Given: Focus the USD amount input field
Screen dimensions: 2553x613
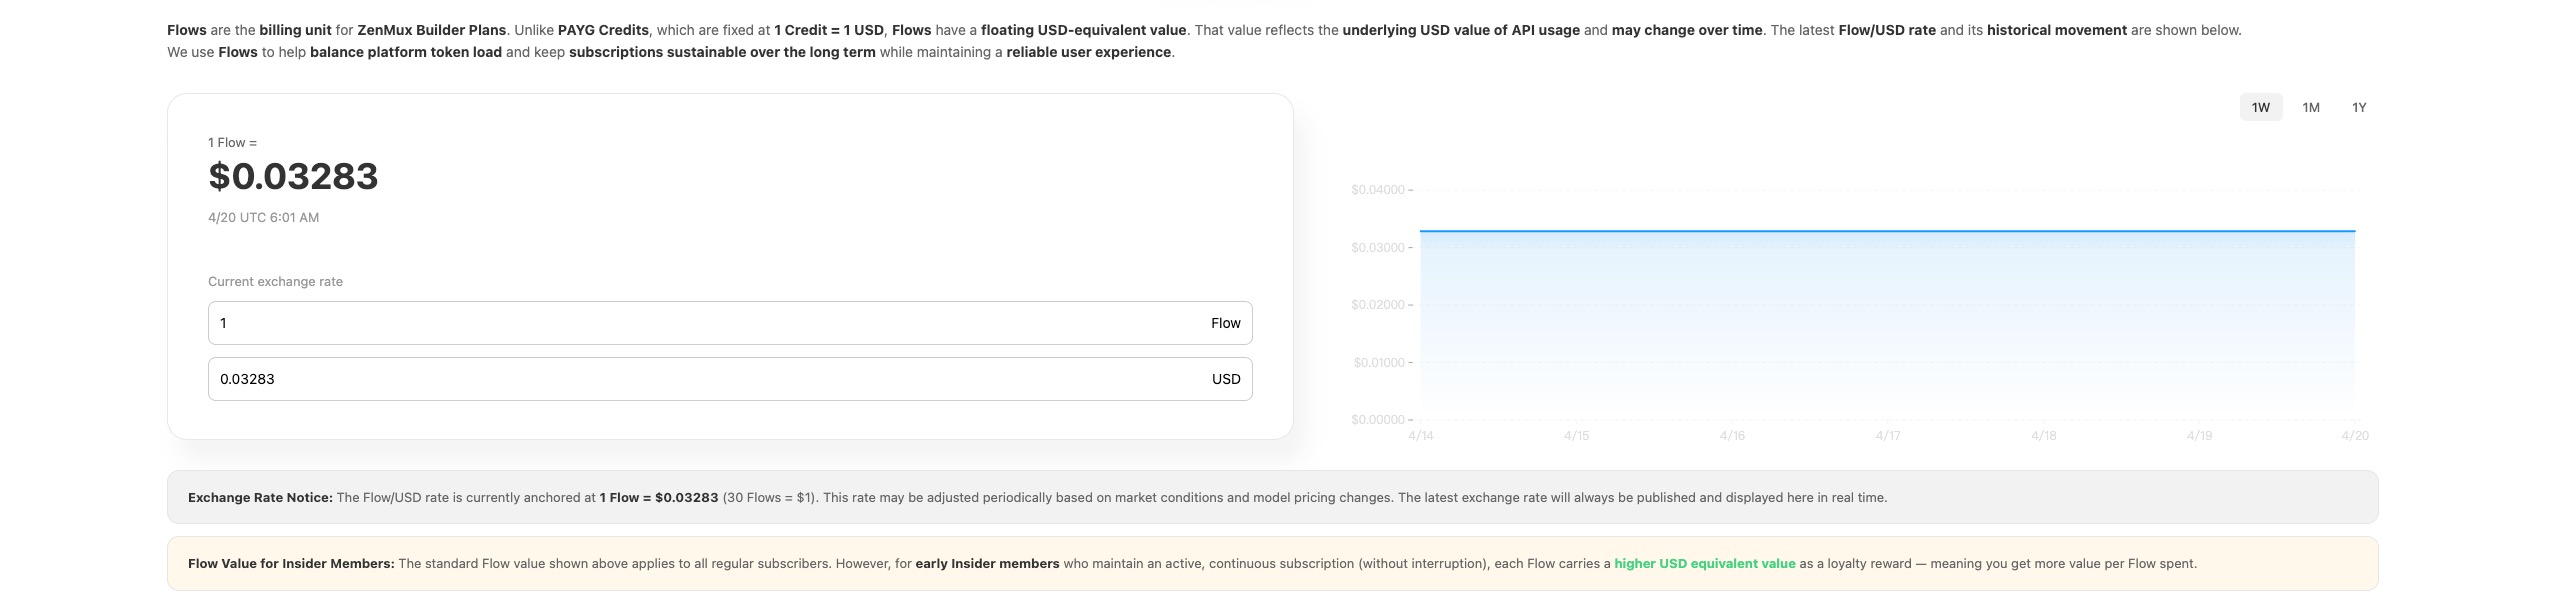Looking at the screenshot, I should tap(700, 379).
